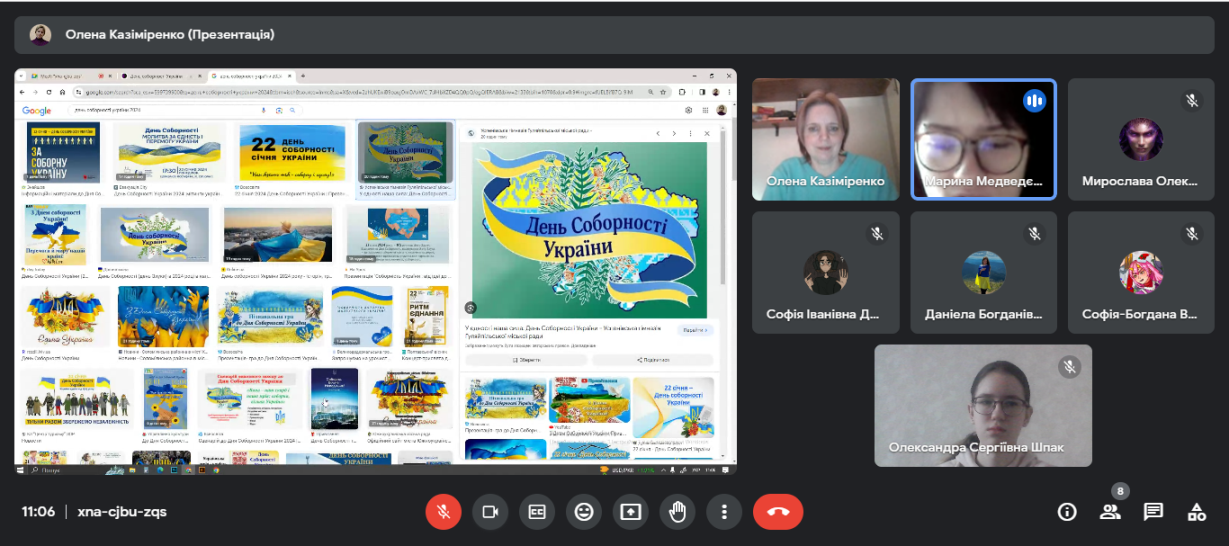Open the emoji reactions button
This screenshot has width=1229, height=546.
point(584,512)
